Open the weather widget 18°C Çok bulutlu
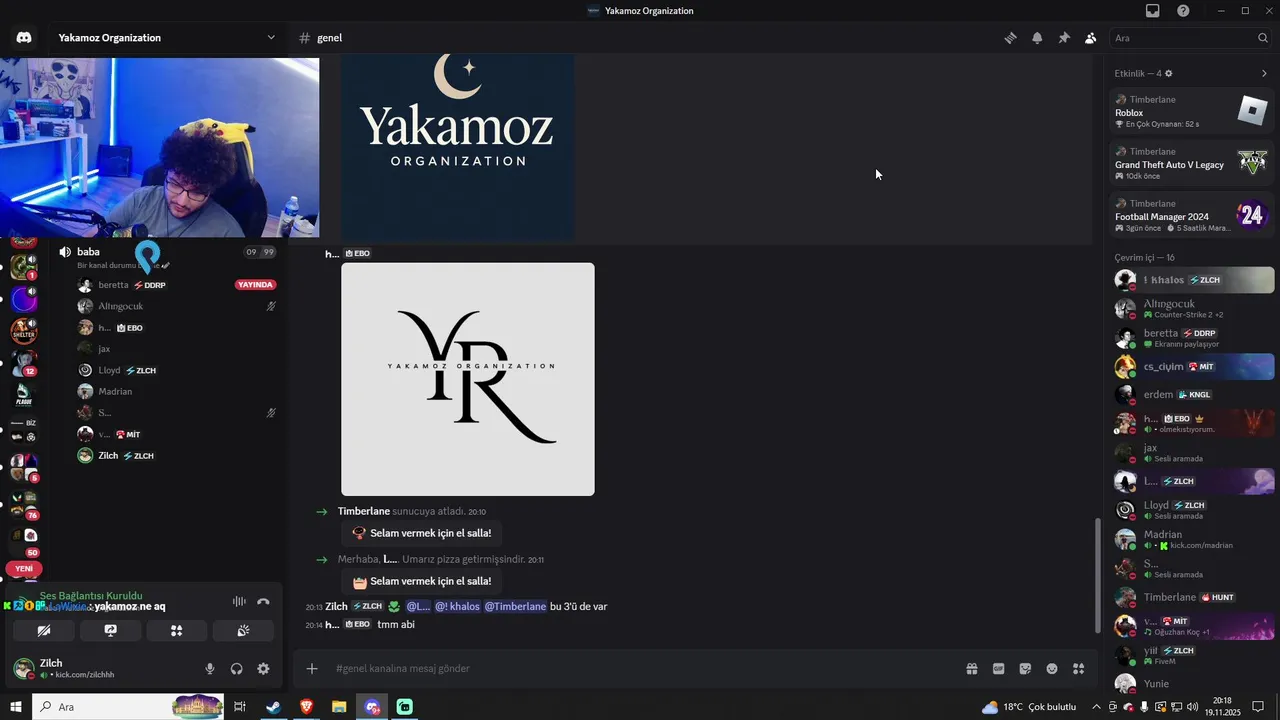Screen dimensions: 1280x720 click(x=1029, y=707)
